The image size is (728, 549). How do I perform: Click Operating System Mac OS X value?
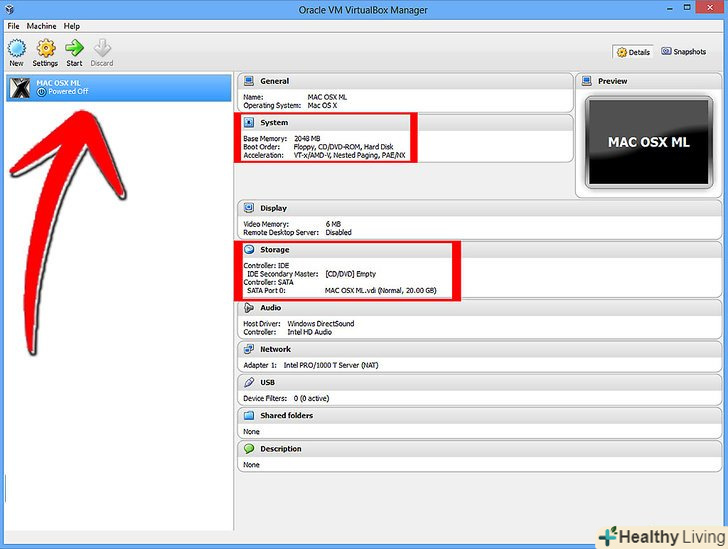click(322, 105)
